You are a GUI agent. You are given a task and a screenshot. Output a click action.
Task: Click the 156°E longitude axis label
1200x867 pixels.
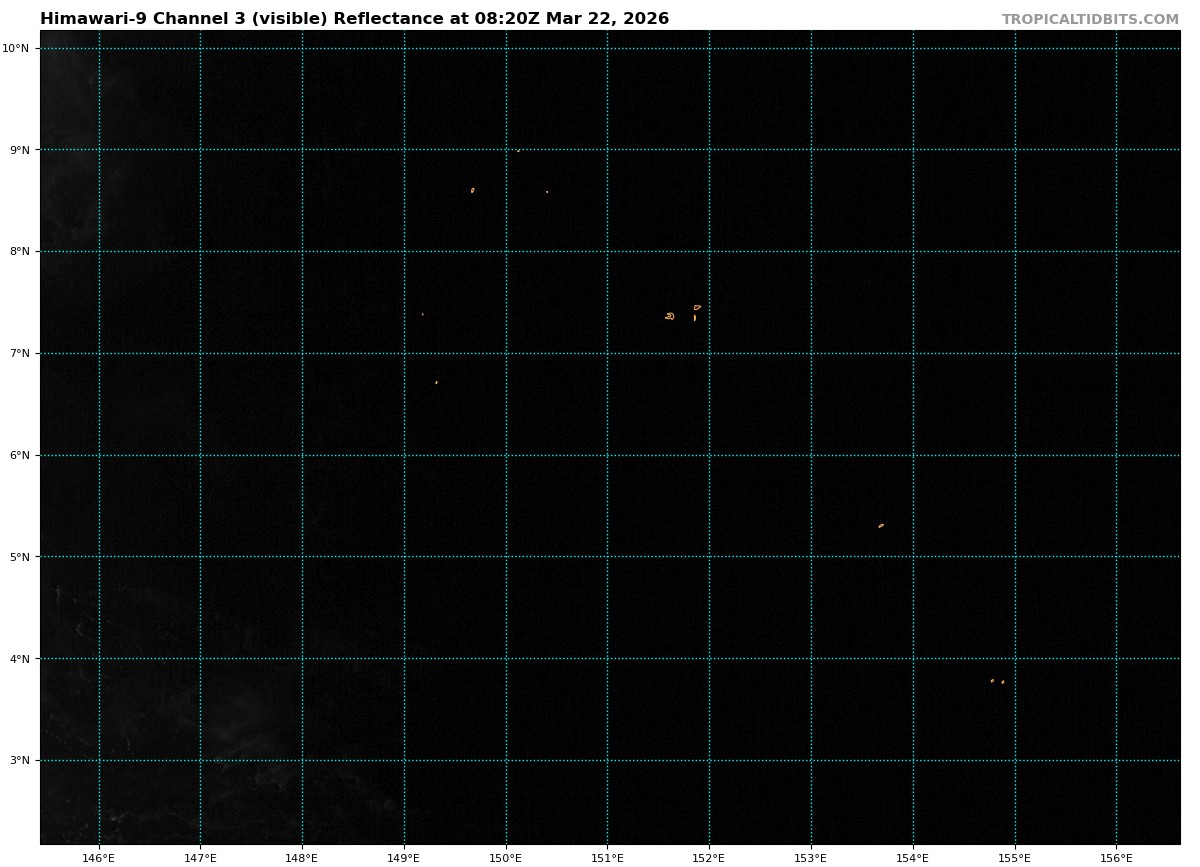1116,857
